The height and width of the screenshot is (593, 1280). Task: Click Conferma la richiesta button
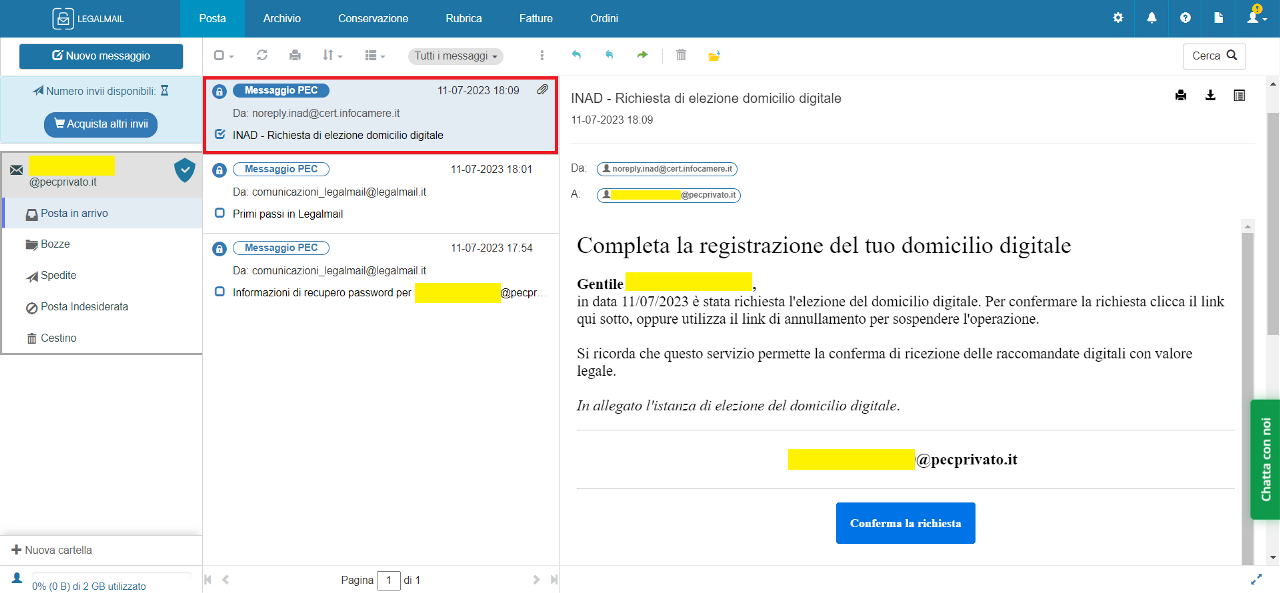[x=905, y=523]
